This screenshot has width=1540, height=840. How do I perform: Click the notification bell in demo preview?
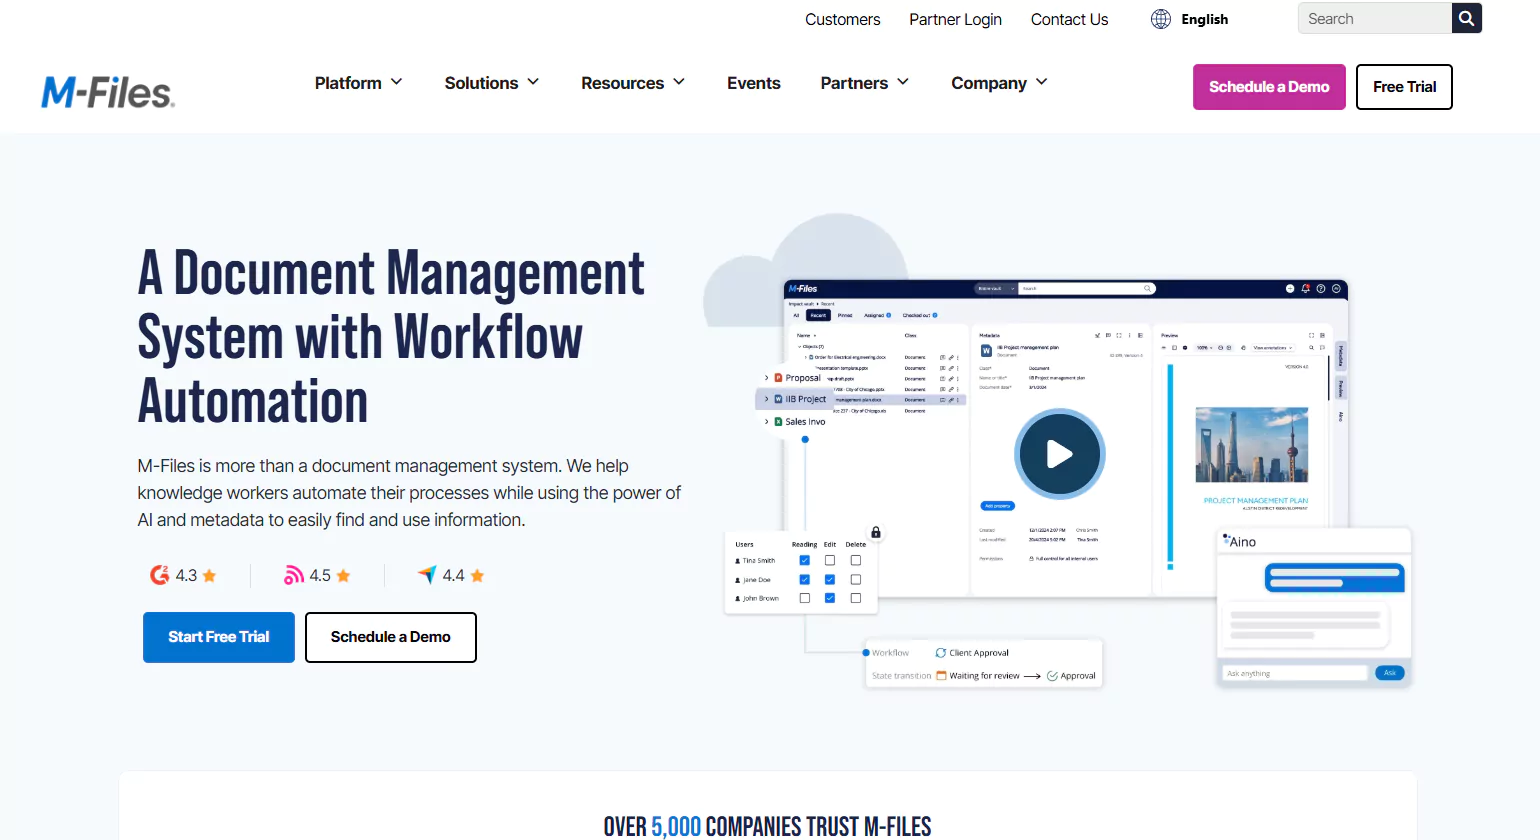pos(1305,288)
